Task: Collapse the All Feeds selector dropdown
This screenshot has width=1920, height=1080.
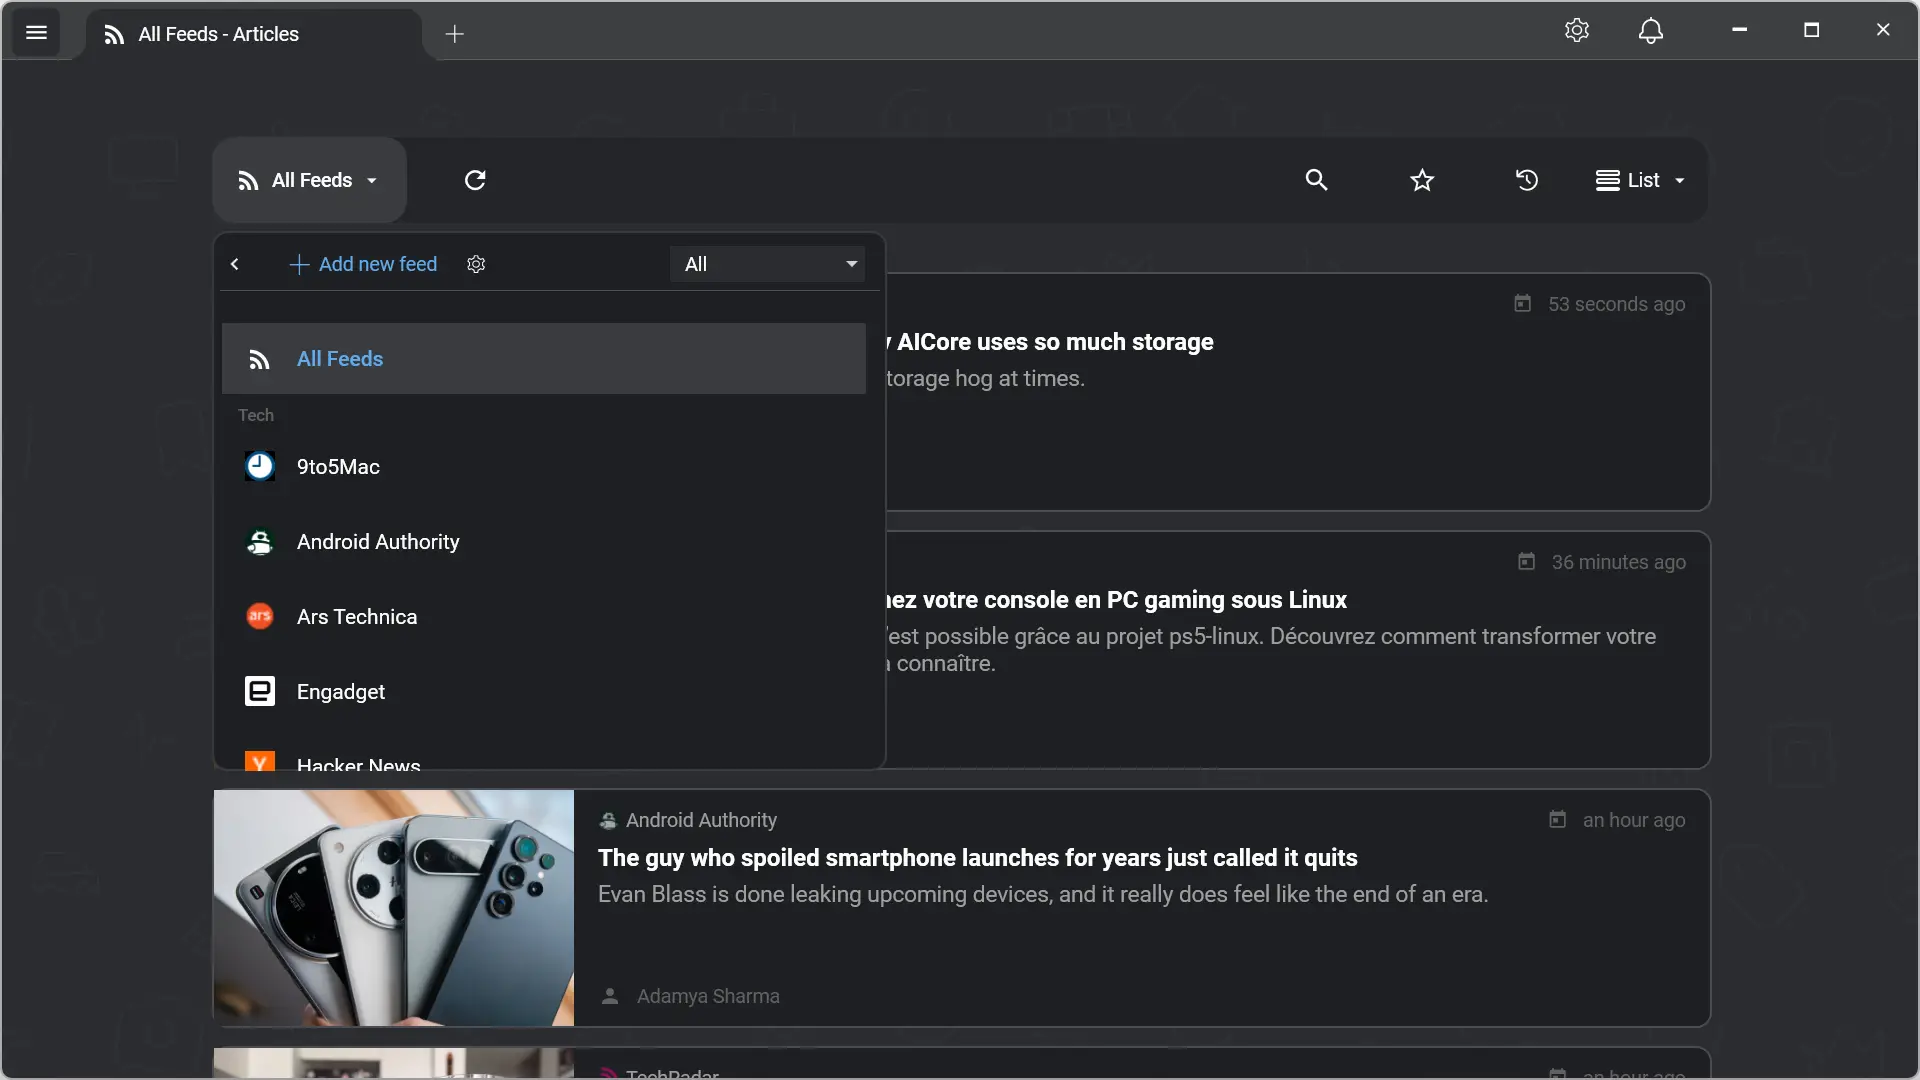Action: tap(309, 180)
